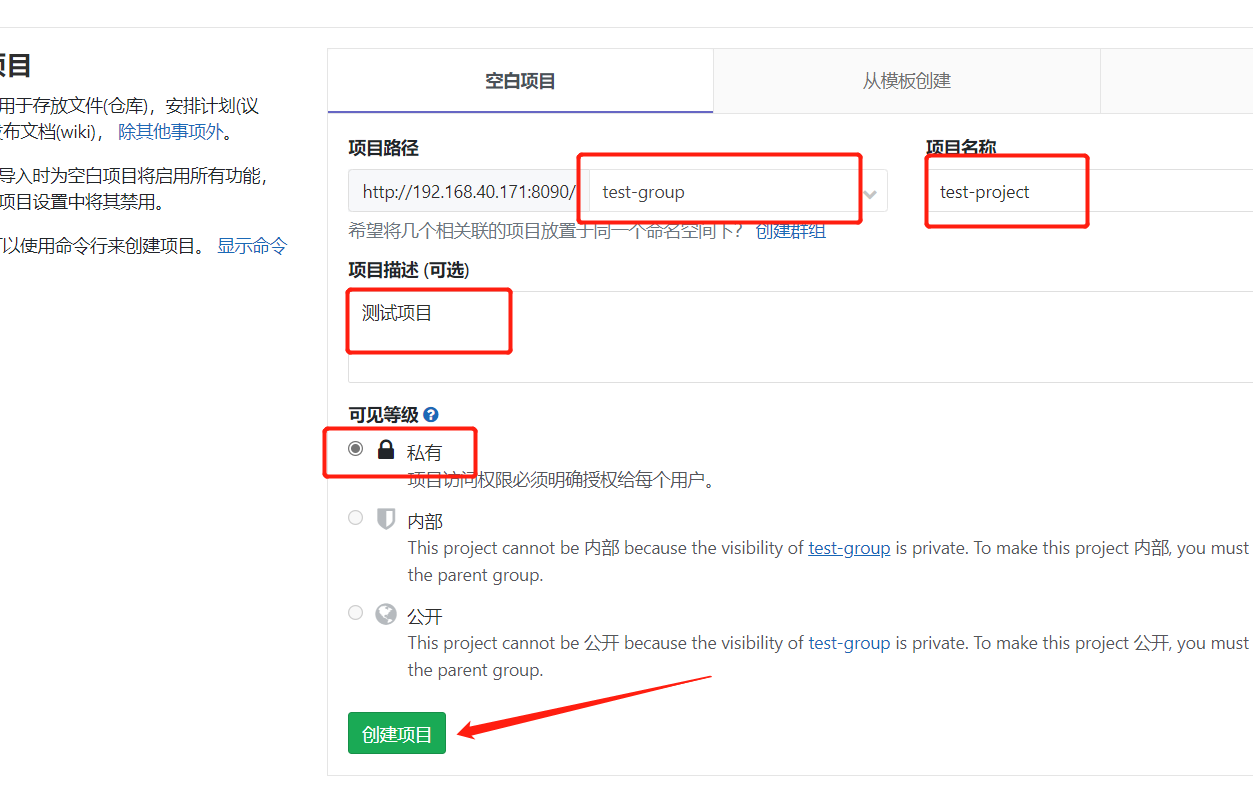Click the 内部 label text
The width and height of the screenshot is (1253, 786).
pyautogui.click(x=425, y=521)
